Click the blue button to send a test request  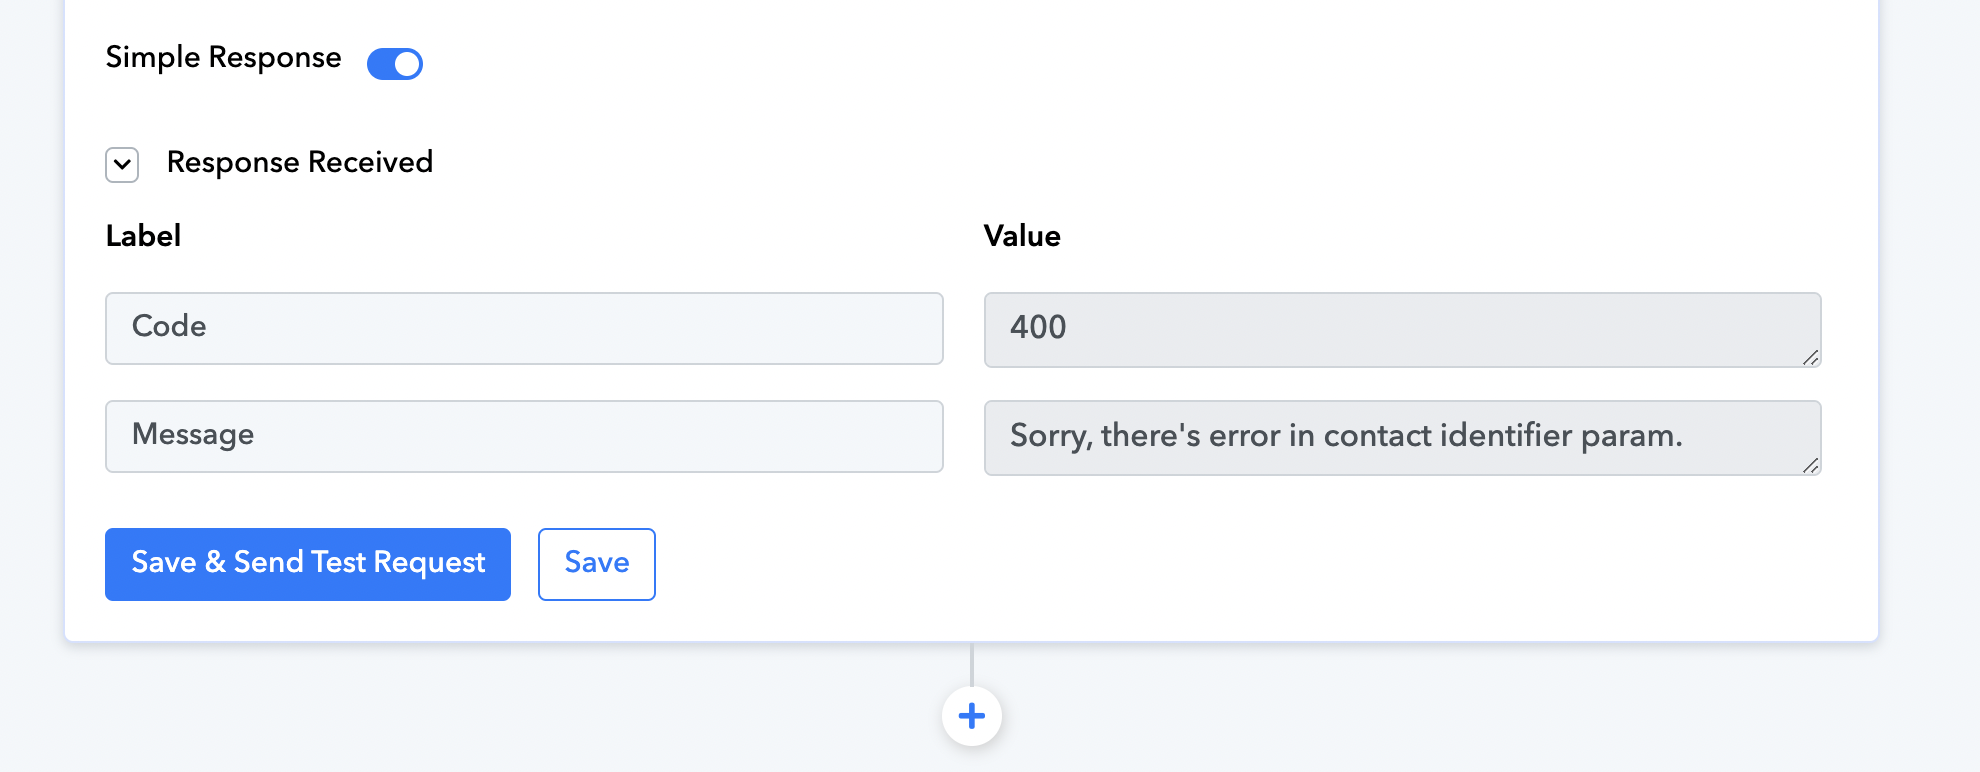pos(308,564)
